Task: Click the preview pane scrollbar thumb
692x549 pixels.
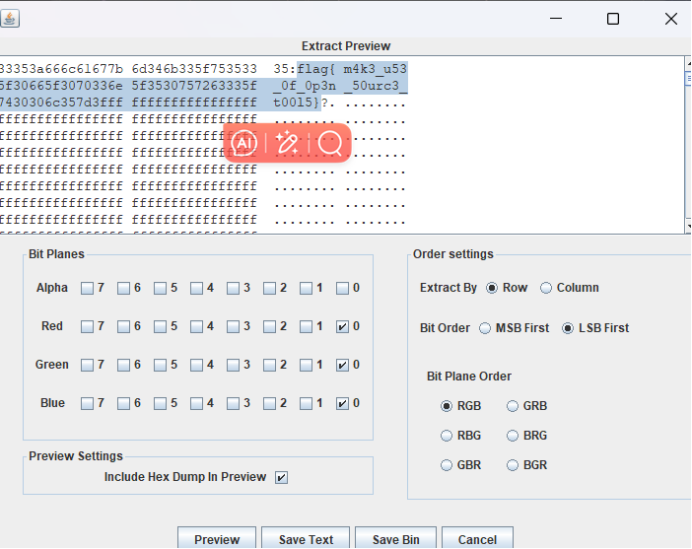Action: 688,79
